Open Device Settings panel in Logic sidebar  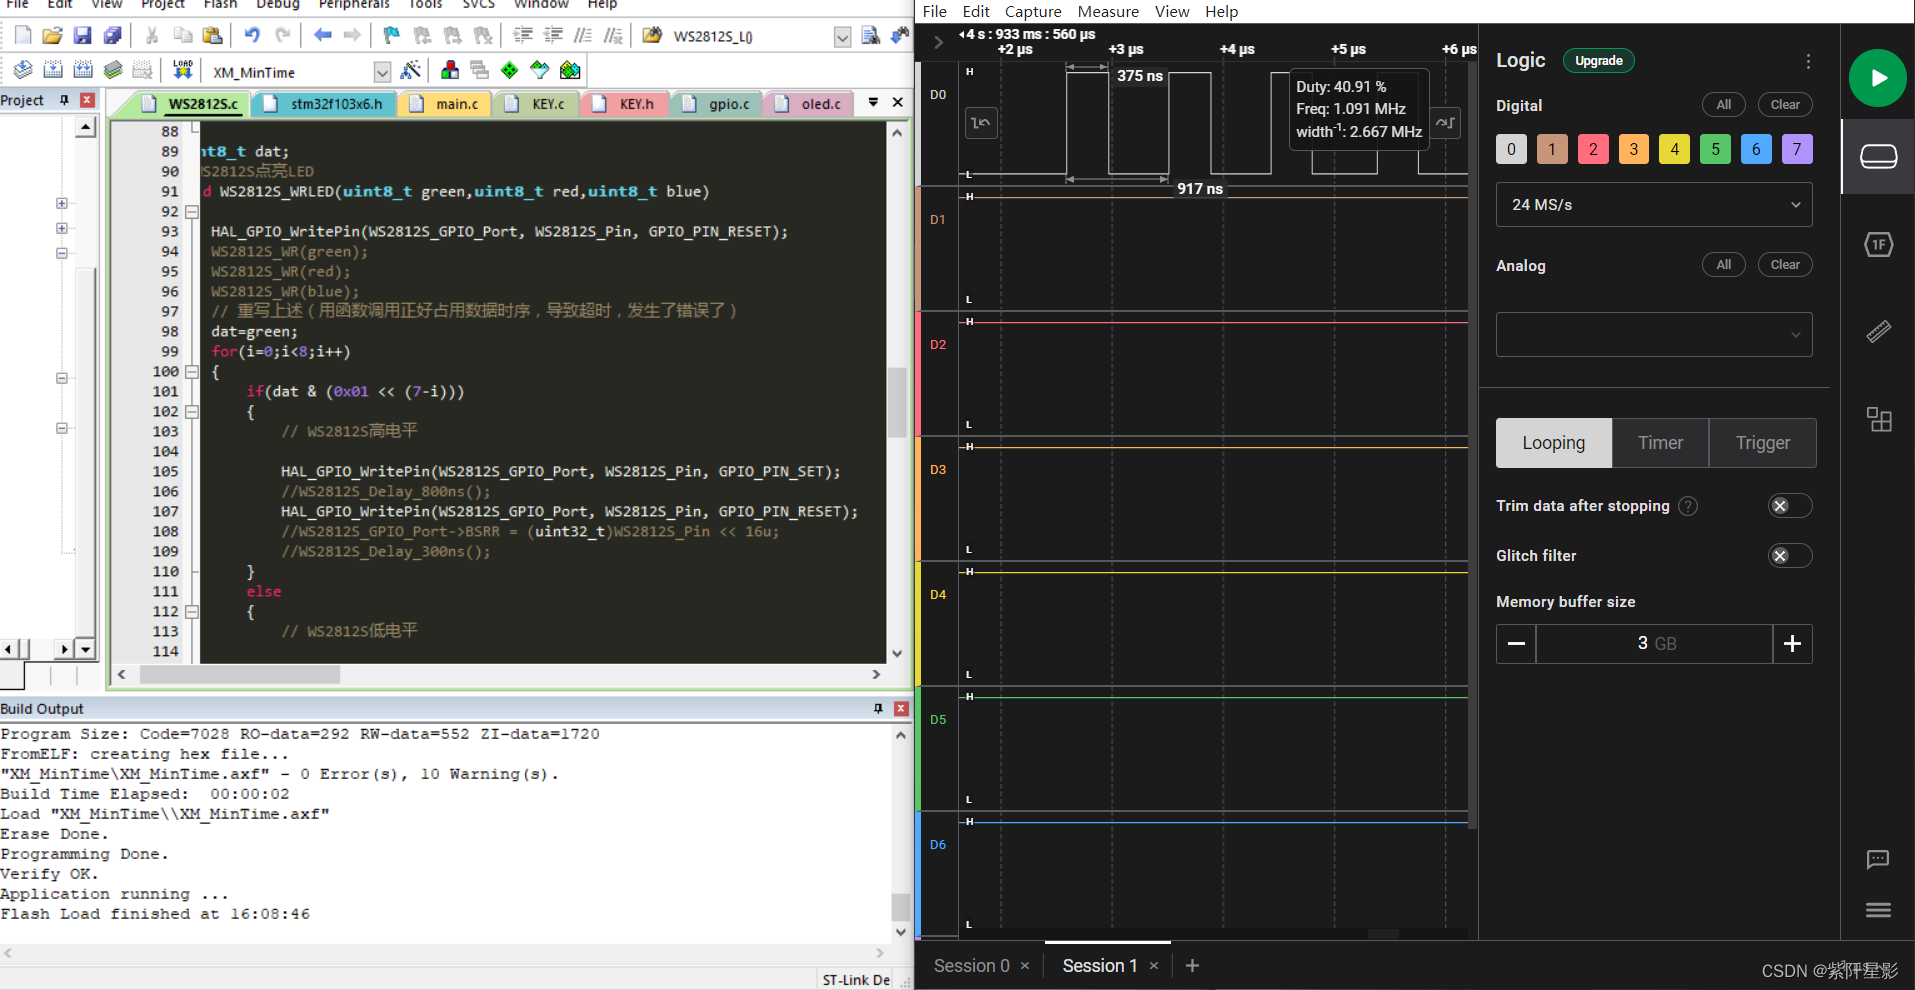[x=1878, y=157]
